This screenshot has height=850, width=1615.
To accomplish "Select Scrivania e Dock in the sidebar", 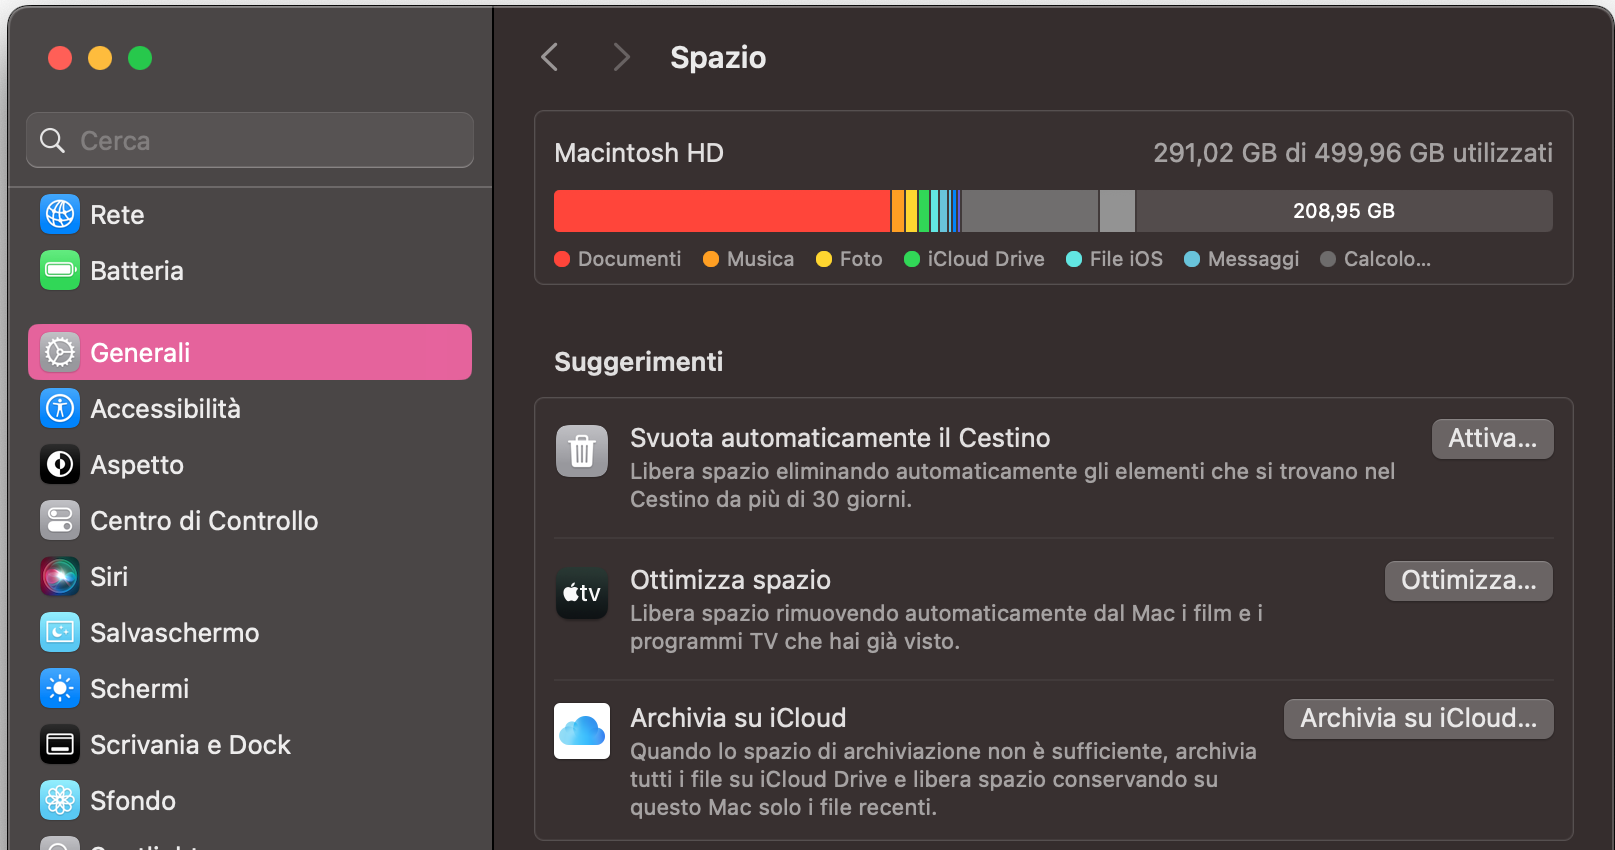I will [x=59, y=744].
